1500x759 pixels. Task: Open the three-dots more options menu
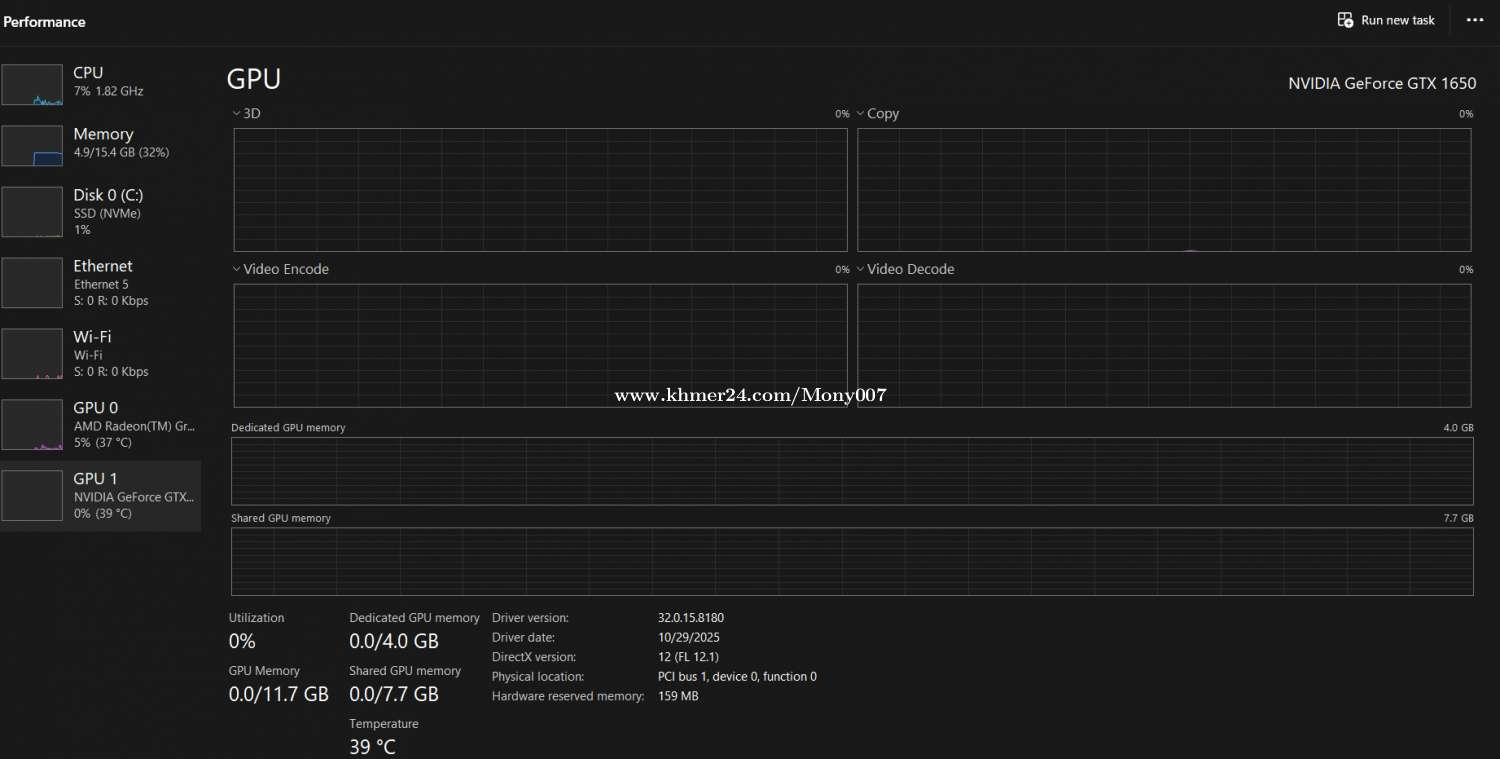coord(1475,20)
